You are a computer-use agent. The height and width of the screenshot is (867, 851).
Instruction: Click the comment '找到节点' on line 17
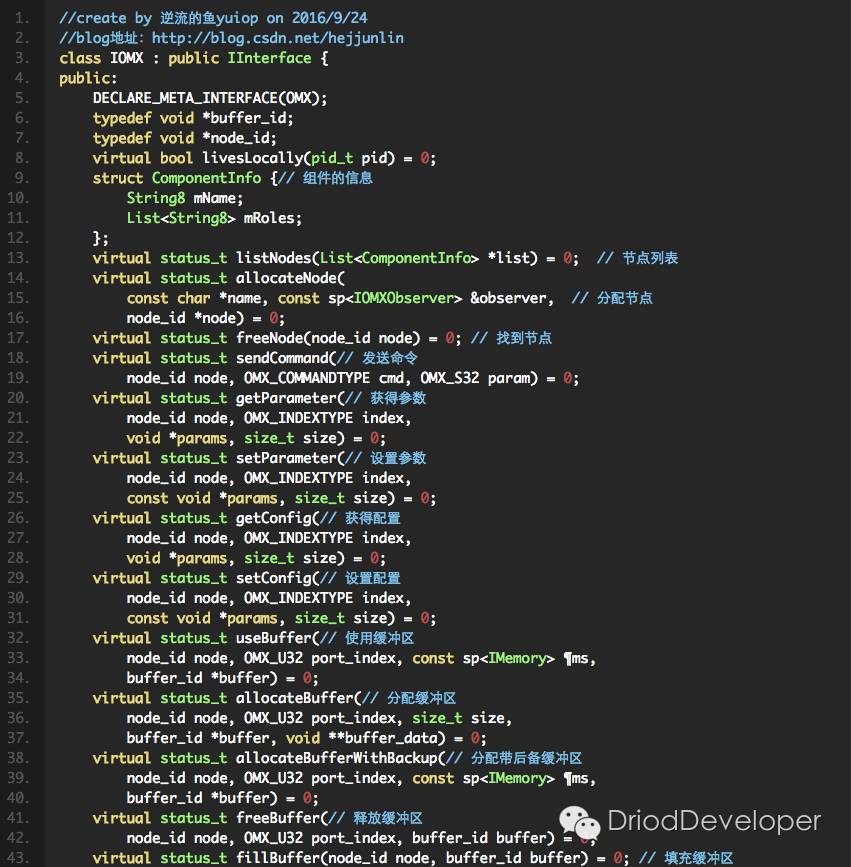click(x=524, y=338)
